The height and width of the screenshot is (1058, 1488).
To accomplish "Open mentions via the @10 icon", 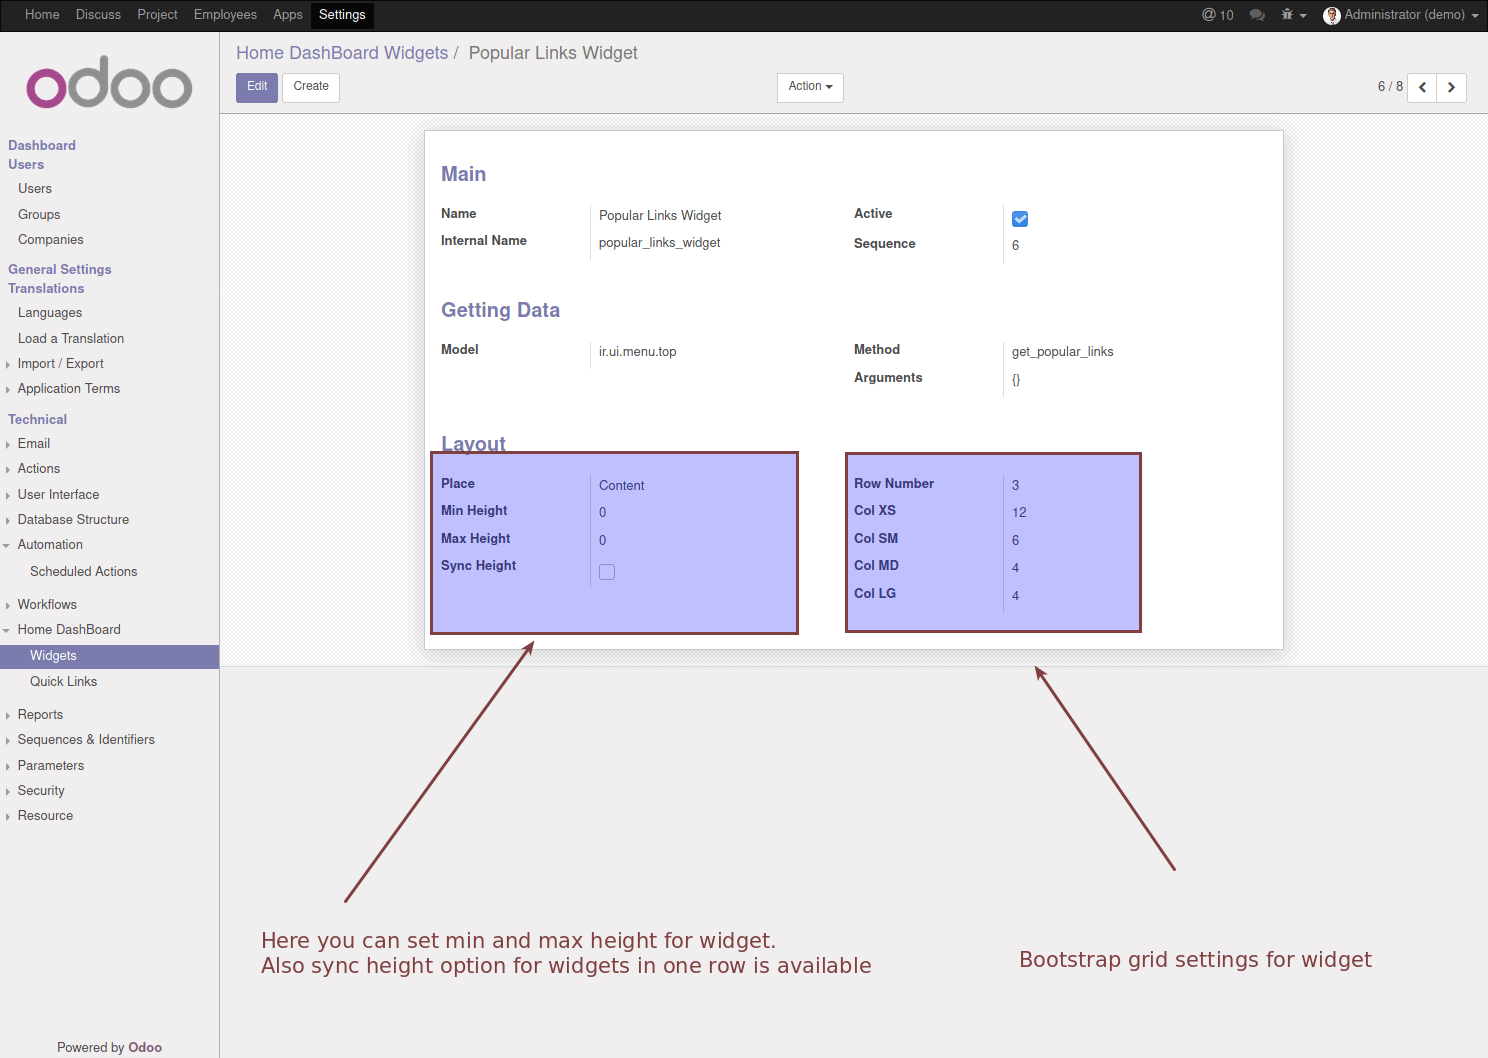I will click(x=1217, y=15).
